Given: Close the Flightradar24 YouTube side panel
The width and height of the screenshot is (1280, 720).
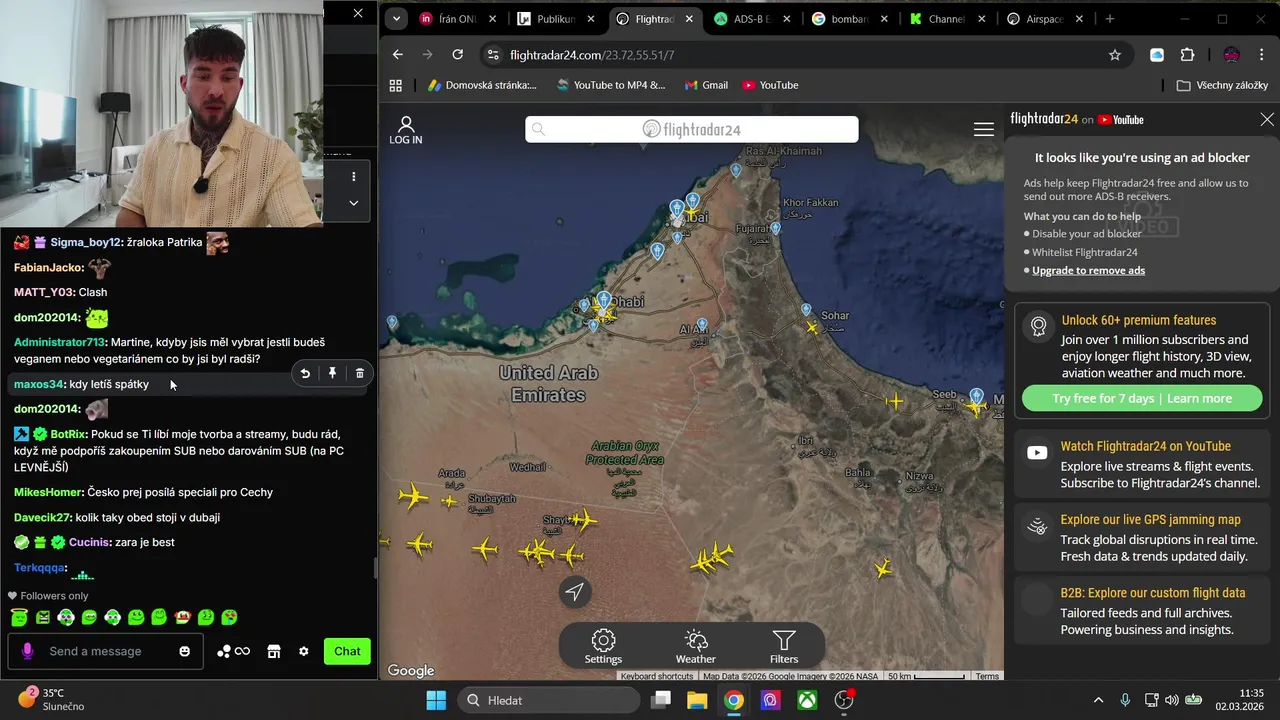Looking at the screenshot, I should tap(1267, 119).
